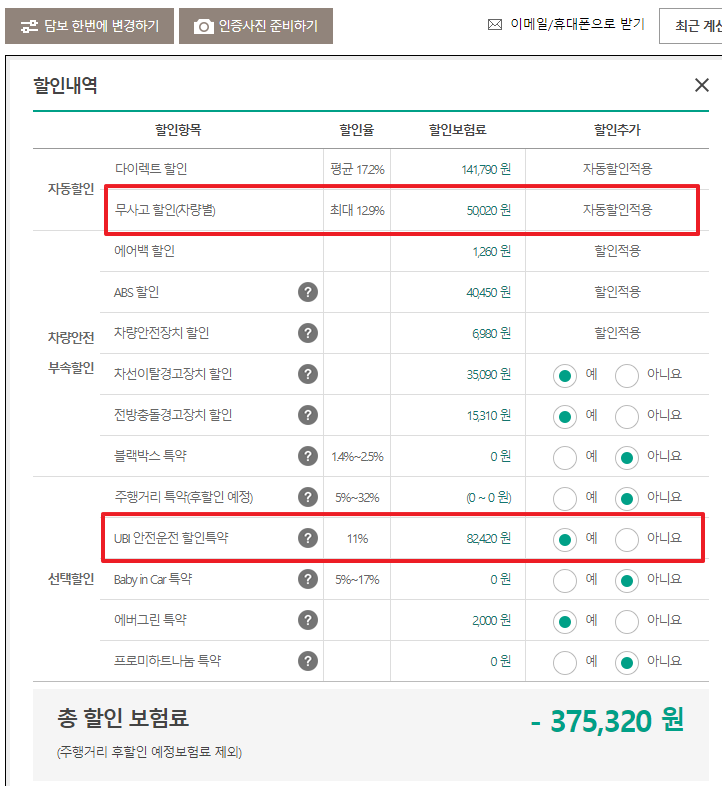The height and width of the screenshot is (786, 722).
Task: Select 아니요 for Baby in Car 특약
Action: (x=627, y=581)
